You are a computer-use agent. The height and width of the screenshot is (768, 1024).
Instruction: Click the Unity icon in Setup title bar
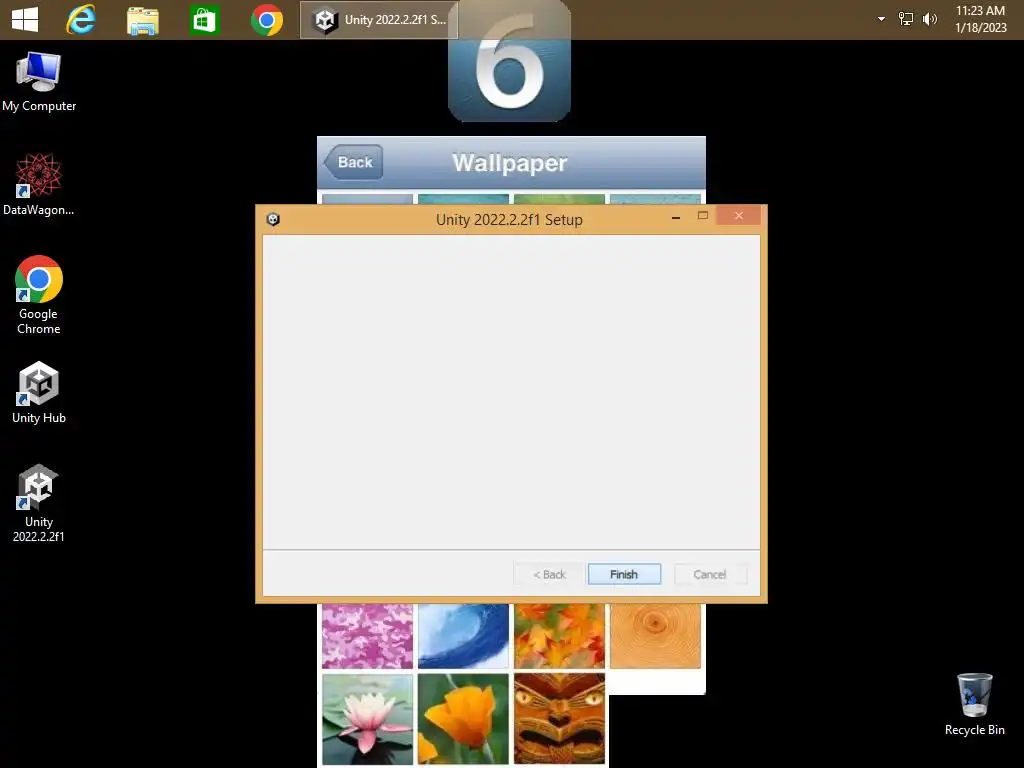tap(273, 219)
